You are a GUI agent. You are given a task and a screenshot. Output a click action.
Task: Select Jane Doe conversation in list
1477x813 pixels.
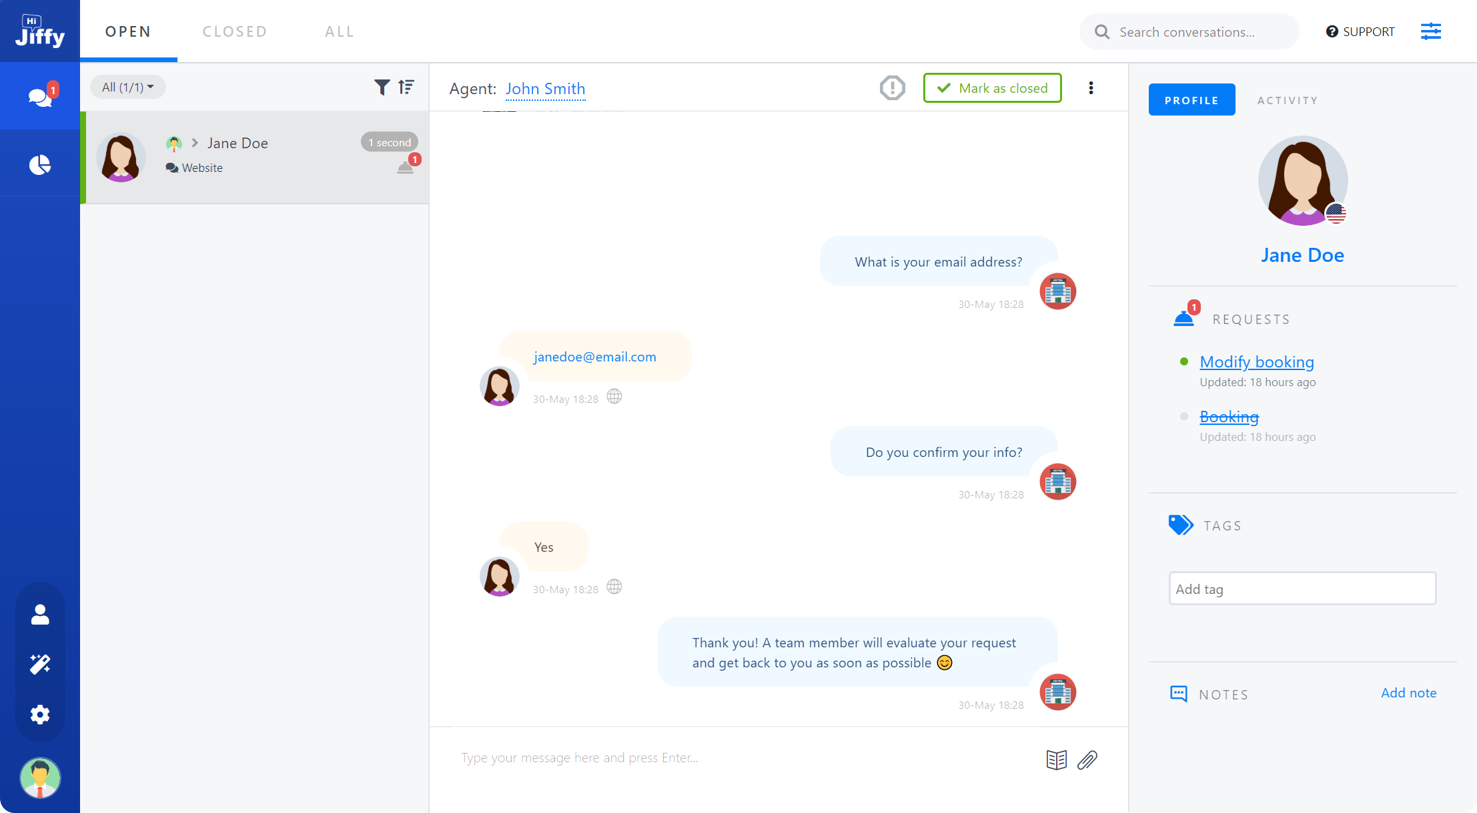[255, 157]
